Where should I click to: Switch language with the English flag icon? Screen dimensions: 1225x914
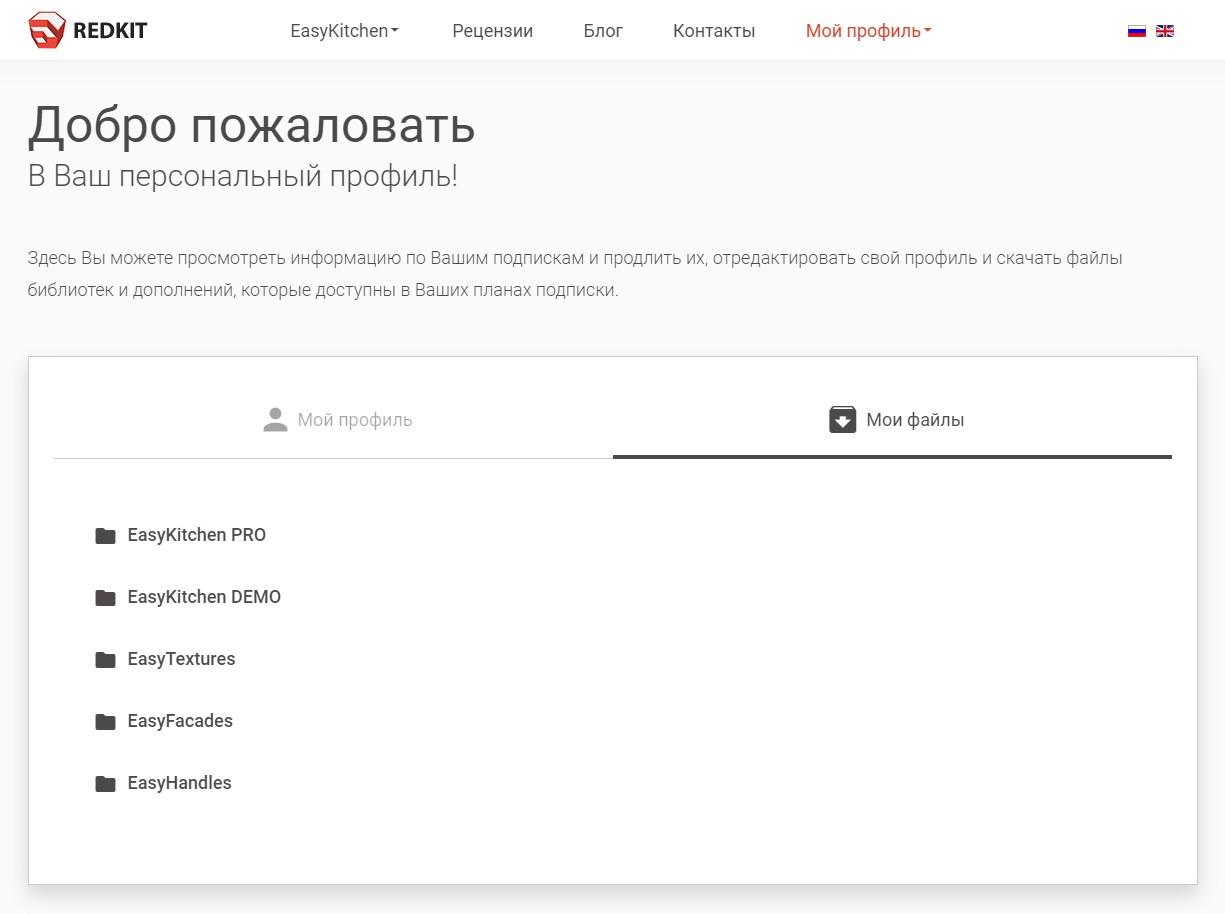point(1165,31)
